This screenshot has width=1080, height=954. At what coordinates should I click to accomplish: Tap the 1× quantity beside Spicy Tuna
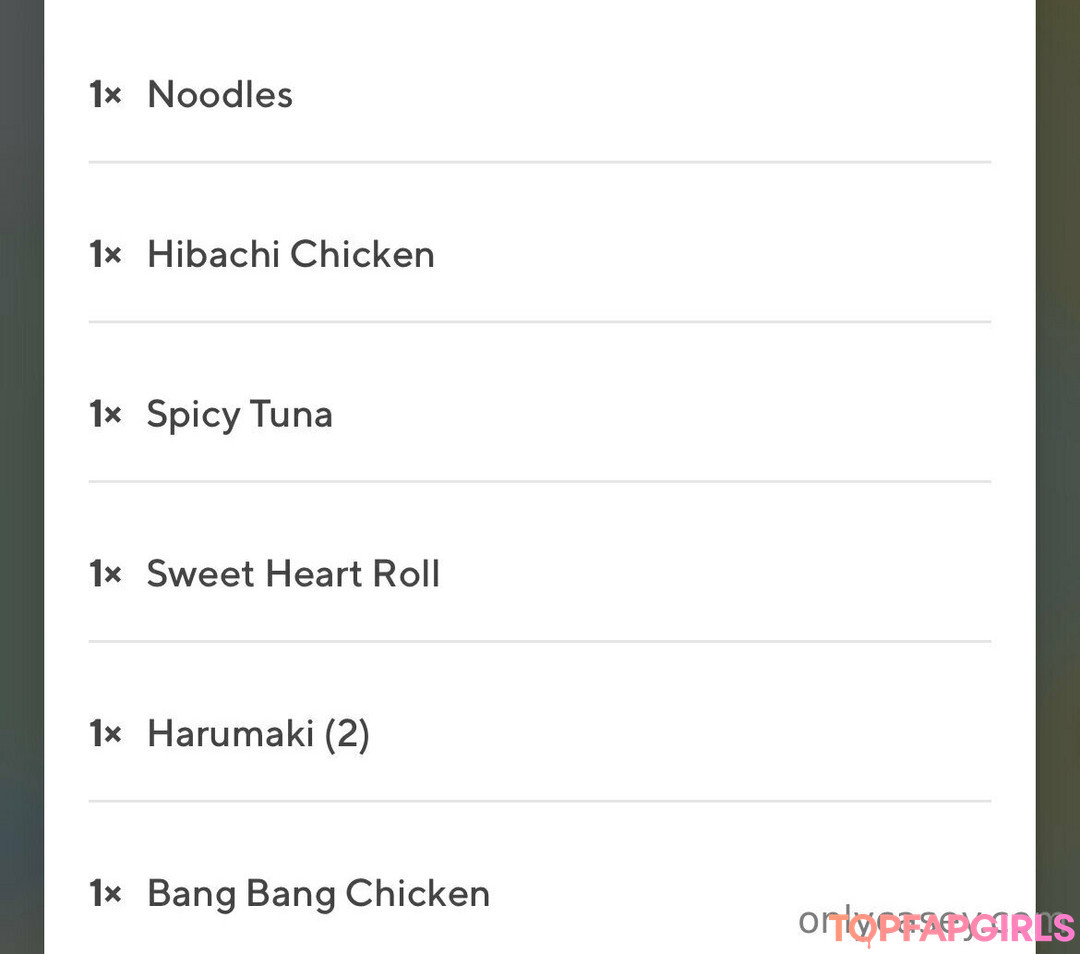pyautogui.click(x=105, y=415)
